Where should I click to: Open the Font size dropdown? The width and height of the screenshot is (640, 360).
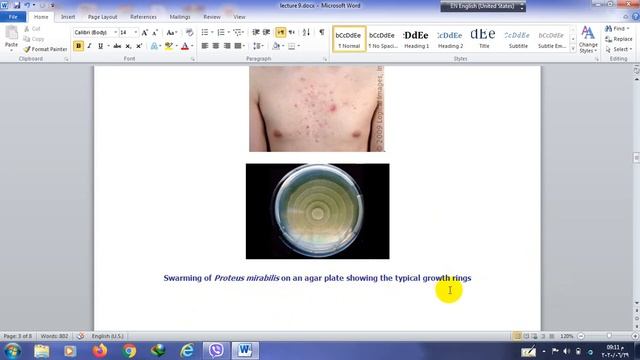[136, 32]
